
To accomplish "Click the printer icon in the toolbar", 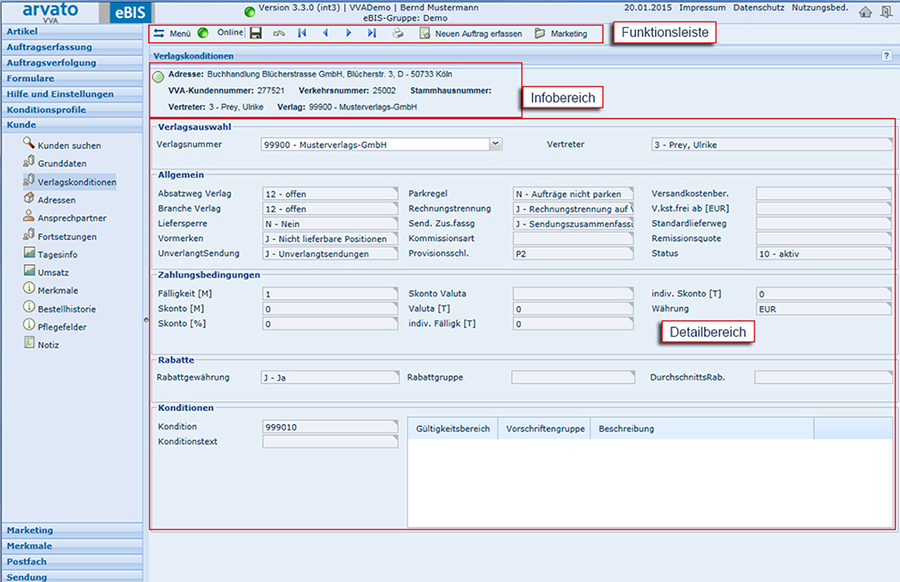I will coord(398,33).
